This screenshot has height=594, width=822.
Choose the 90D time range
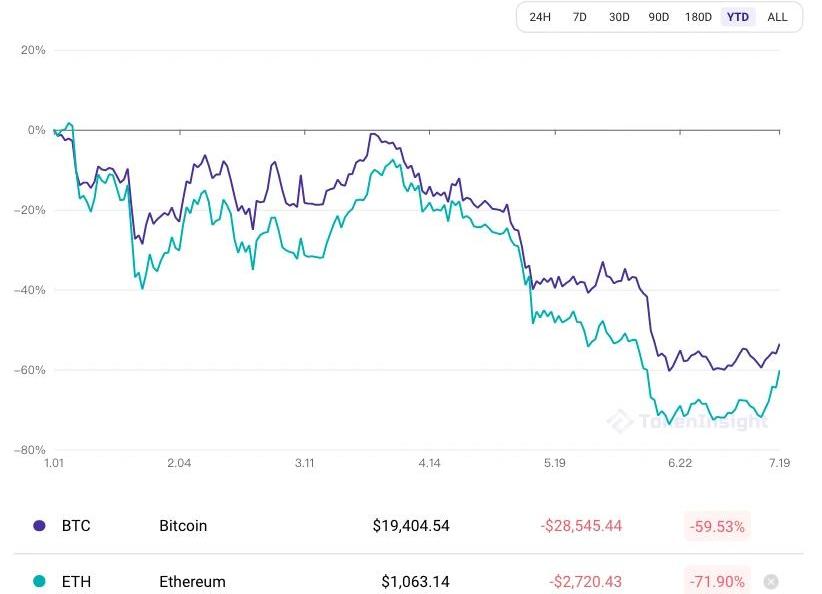658,17
